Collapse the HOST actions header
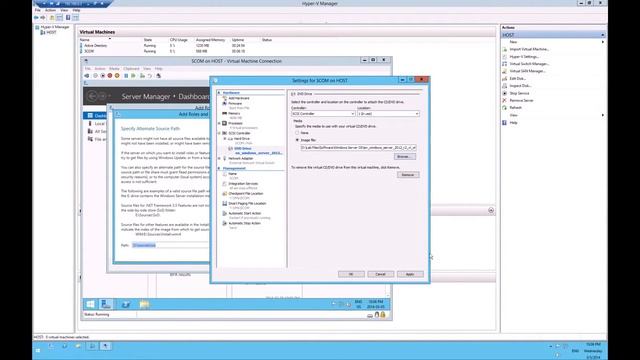 602,35
